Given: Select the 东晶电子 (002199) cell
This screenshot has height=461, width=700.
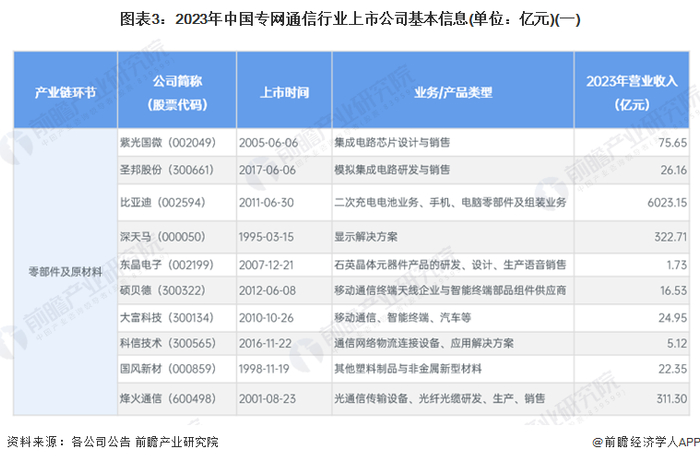Looking at the screenshot, I should pyautogui.click(x=177, y=265).
